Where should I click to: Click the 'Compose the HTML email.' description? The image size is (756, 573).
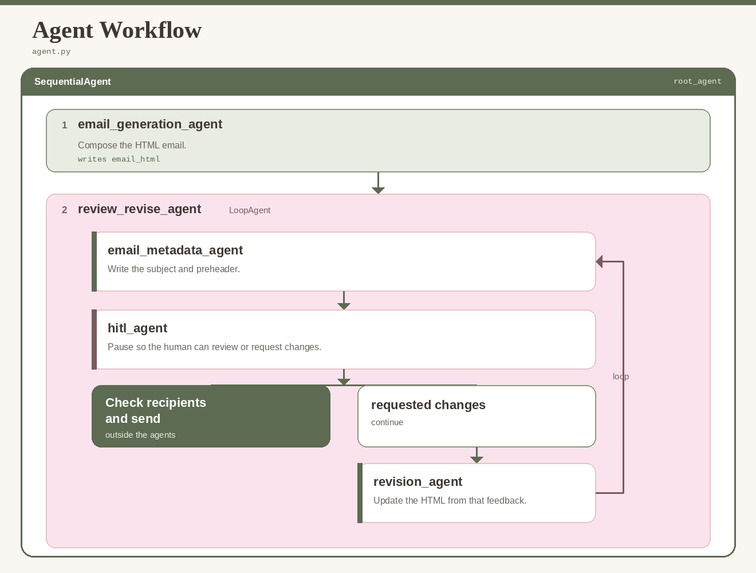(x=132, y=145)
